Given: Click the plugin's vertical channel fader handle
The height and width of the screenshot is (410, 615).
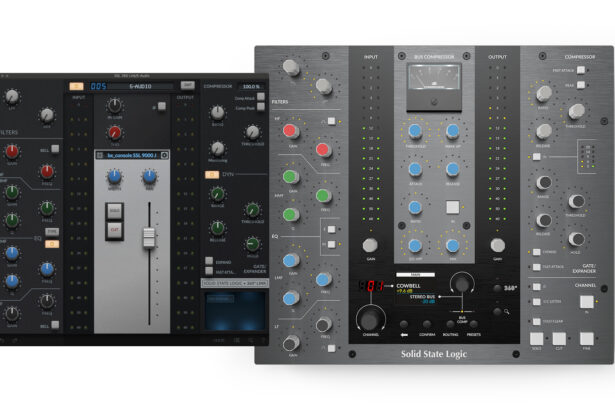Looking at the screenshot, I should [149, 237].
